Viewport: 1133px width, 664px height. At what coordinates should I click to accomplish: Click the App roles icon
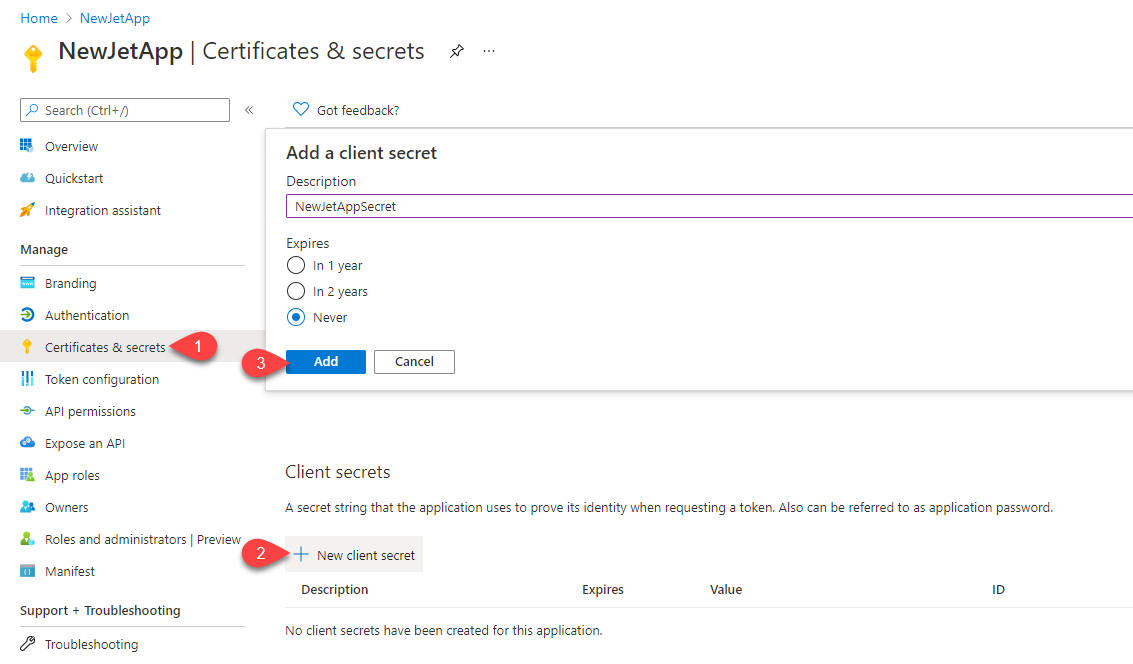[x=27, y=475]
